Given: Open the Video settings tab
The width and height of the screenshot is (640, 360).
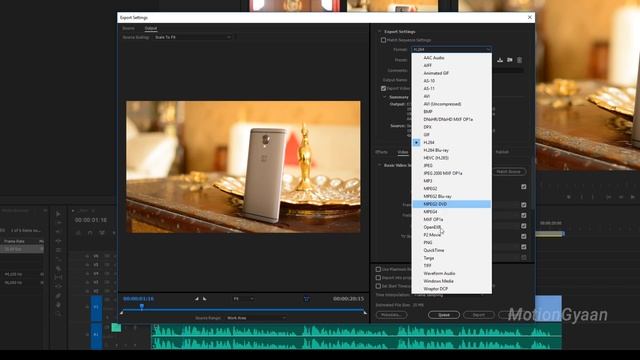Looking at the screenshot, I should [403, 152].
